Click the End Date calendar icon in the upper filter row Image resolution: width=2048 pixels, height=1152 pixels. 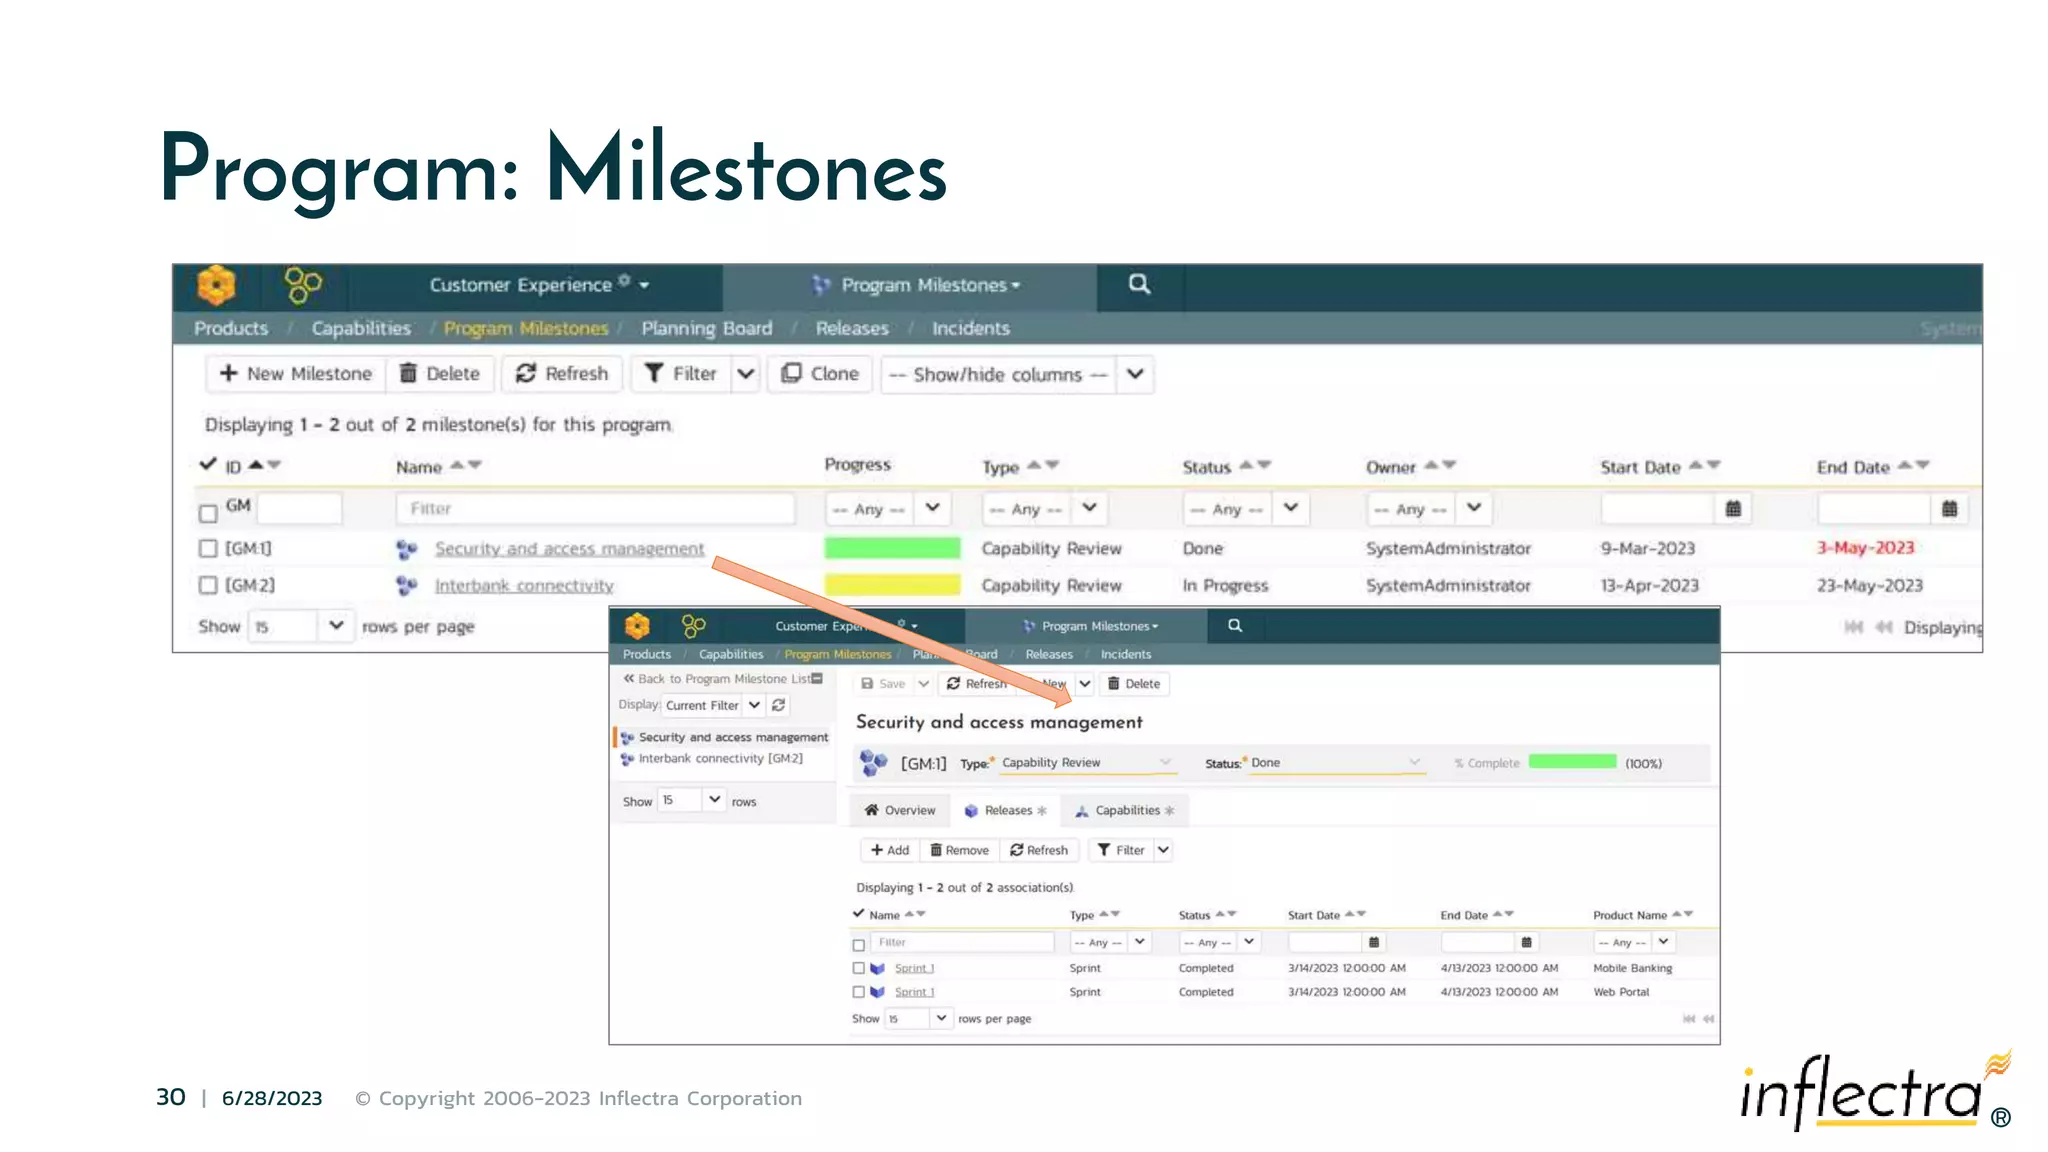click(x=1949, y=509)
